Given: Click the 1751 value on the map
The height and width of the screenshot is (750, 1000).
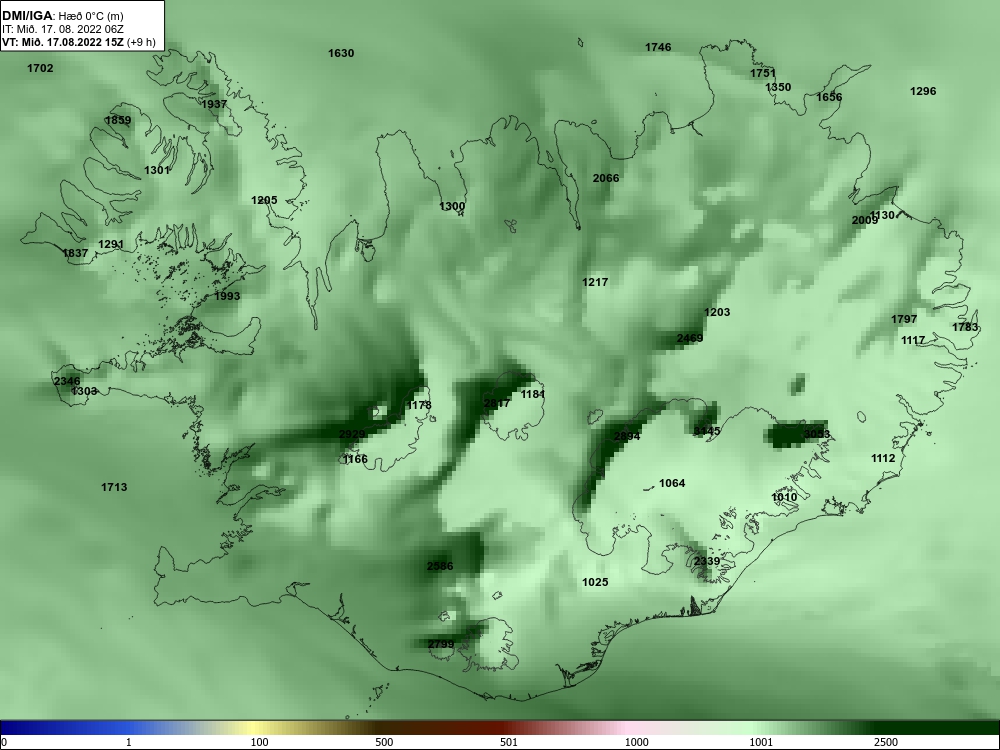Looking at the screenshot, I should [x=763, y=73].
